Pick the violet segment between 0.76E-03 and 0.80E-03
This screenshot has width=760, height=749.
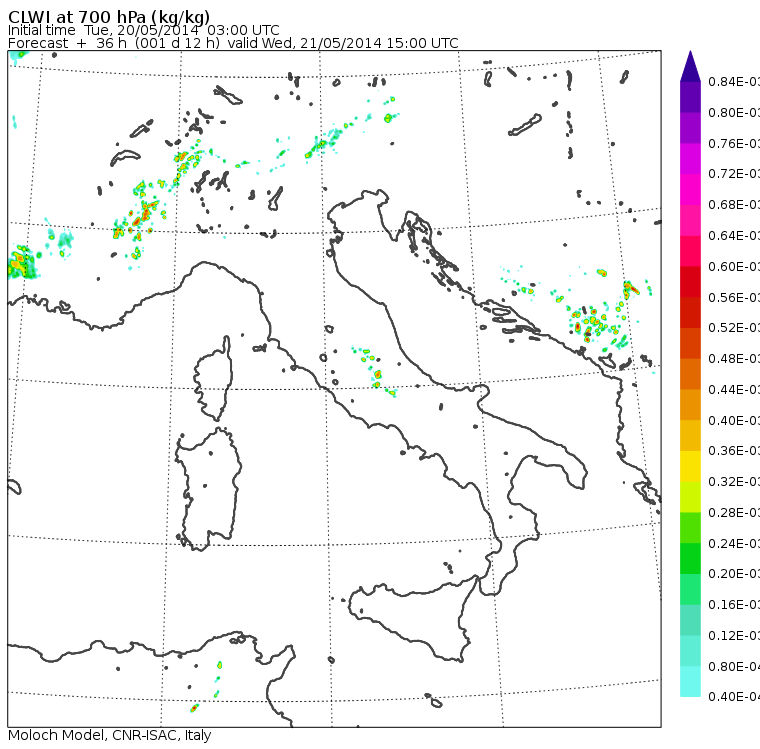(x=690, y=128)
